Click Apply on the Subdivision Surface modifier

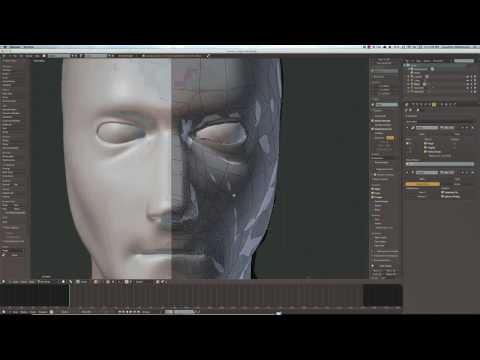422,180
